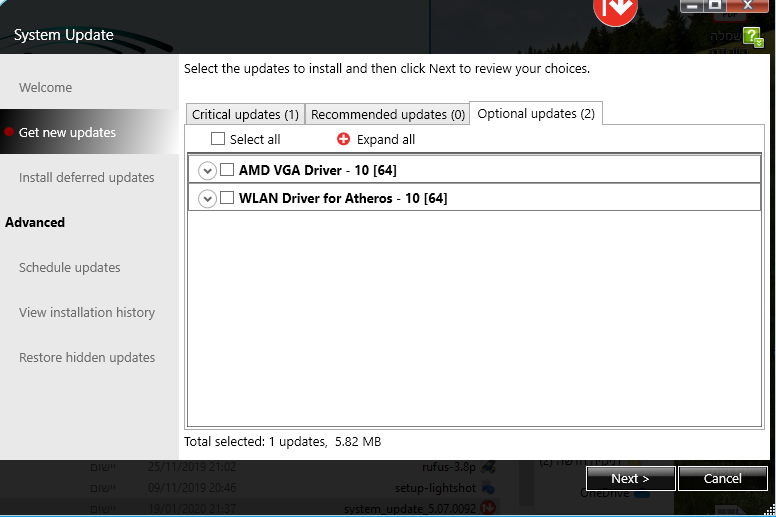This screenshot has height=517, width=776.
Task: Select the Optional updates (2) tab
Action: 536,113
